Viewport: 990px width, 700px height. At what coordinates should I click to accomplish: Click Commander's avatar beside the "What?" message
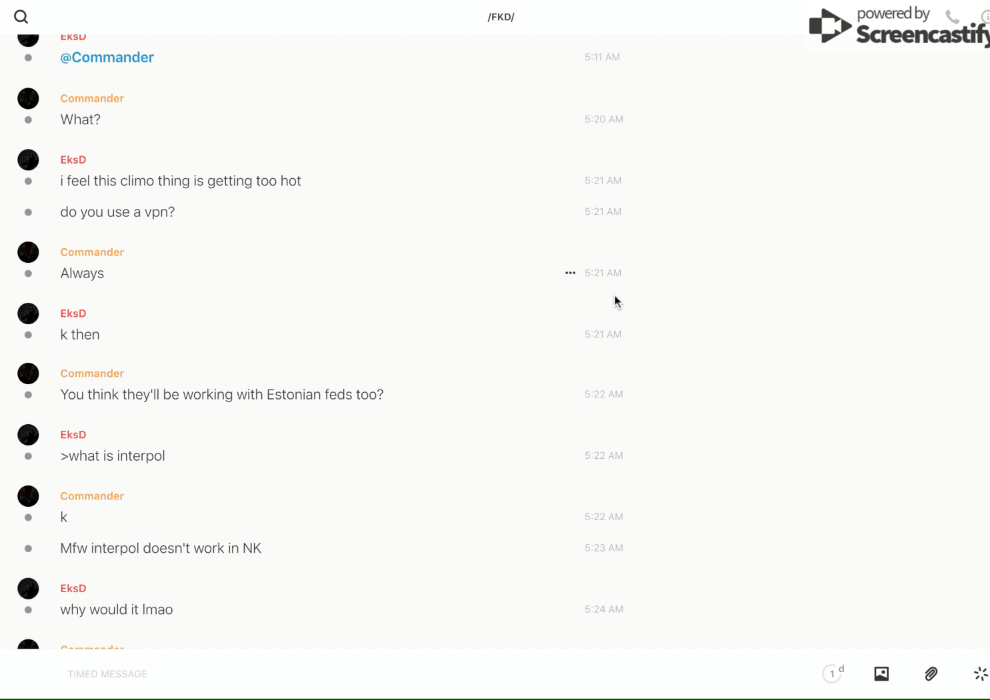tap(28, 98)
